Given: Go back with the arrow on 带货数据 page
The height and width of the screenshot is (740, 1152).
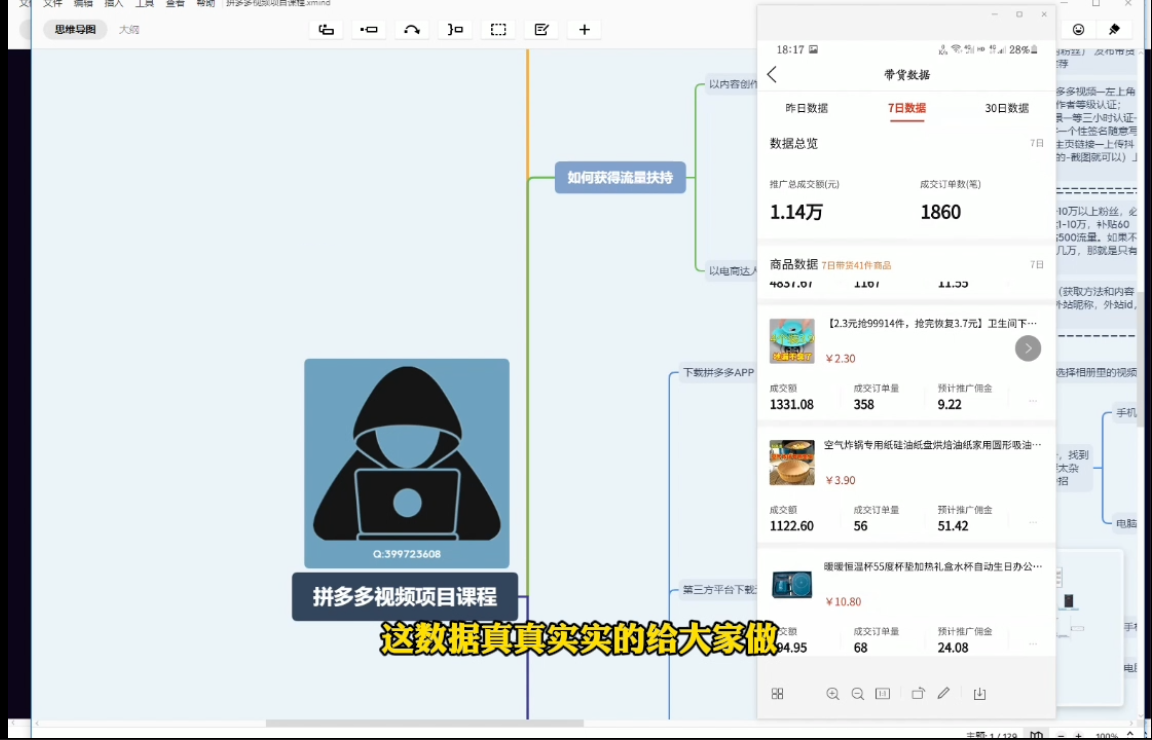Looking at the screenshot, I should click(x=771, y=74).
